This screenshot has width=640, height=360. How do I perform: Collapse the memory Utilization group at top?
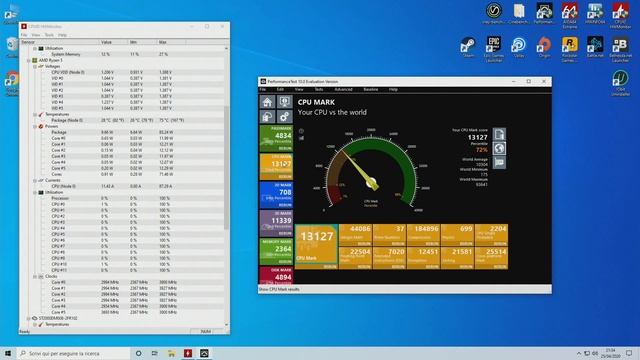[x=35, y=49]
